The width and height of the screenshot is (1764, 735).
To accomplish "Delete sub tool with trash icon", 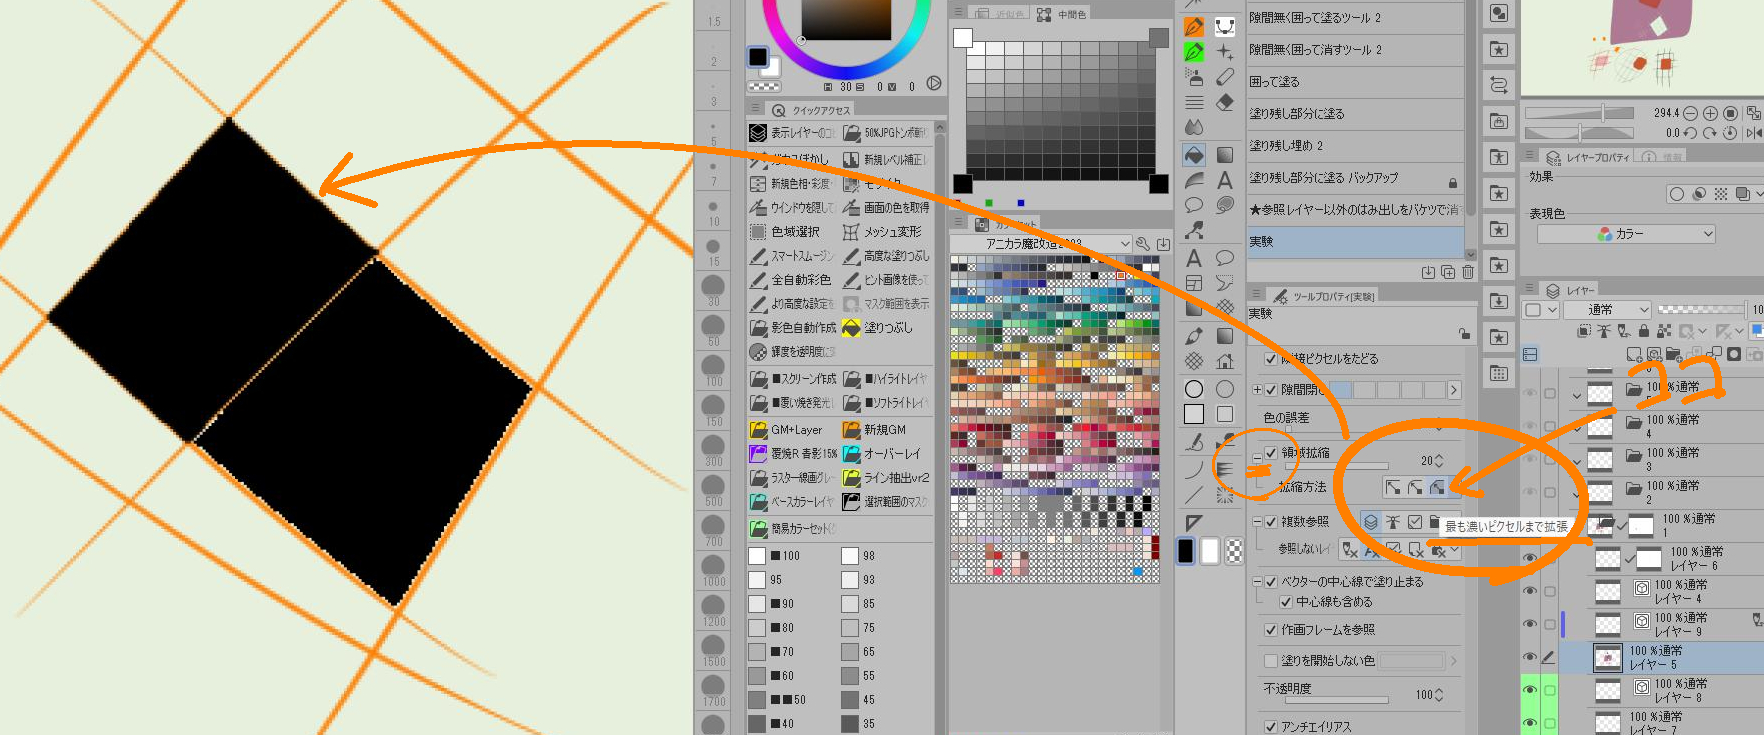I will [1468, 272].
